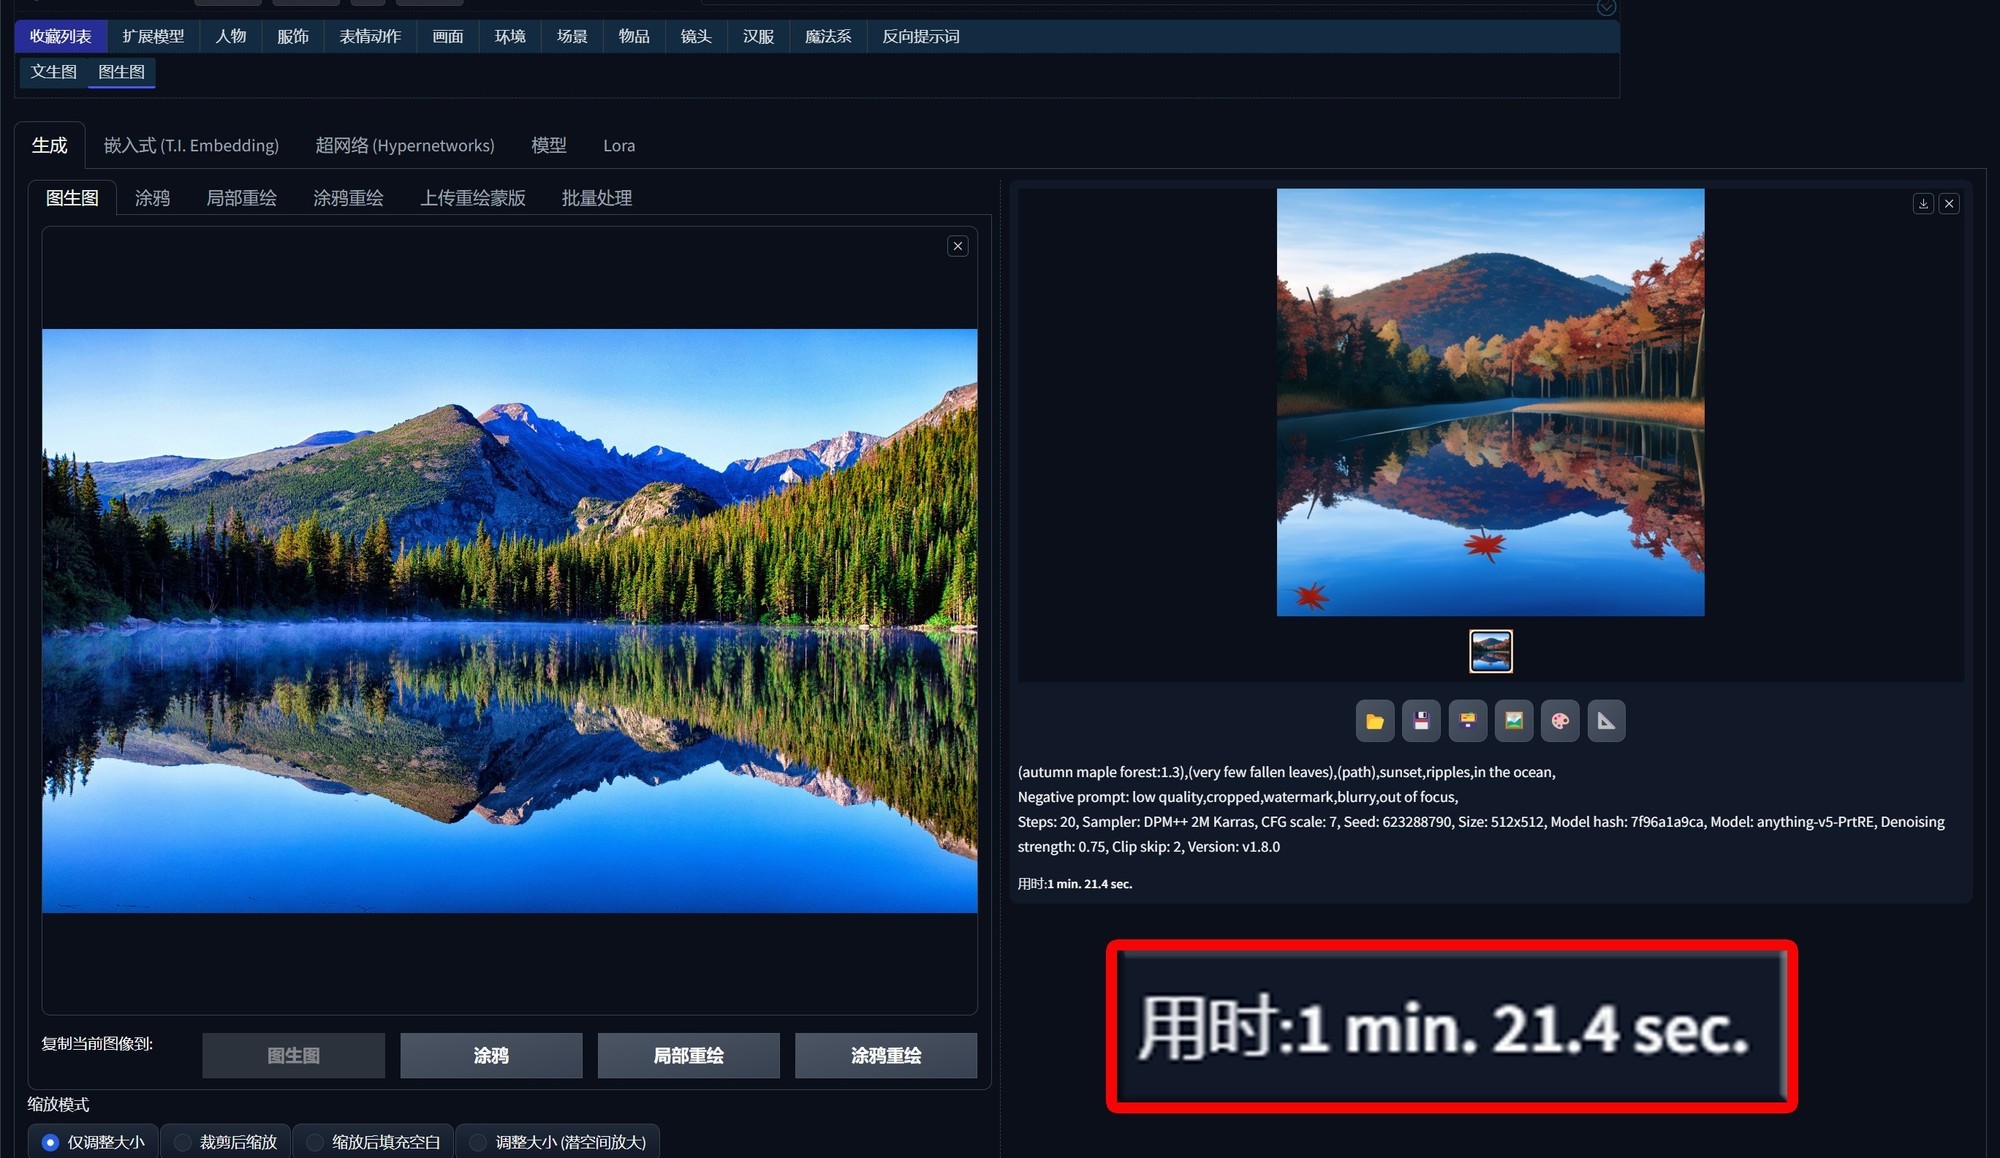The width and height of the screenshot is (2000, 1158).
Task: Open the 物品 prompt category
Action: 634,36
